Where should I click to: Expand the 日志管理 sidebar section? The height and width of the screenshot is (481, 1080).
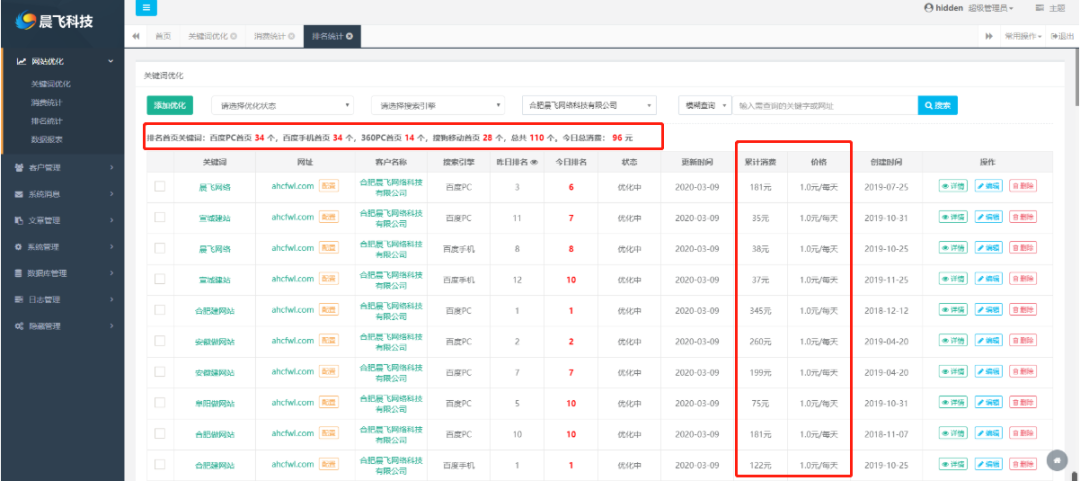[x=62, y=299]
